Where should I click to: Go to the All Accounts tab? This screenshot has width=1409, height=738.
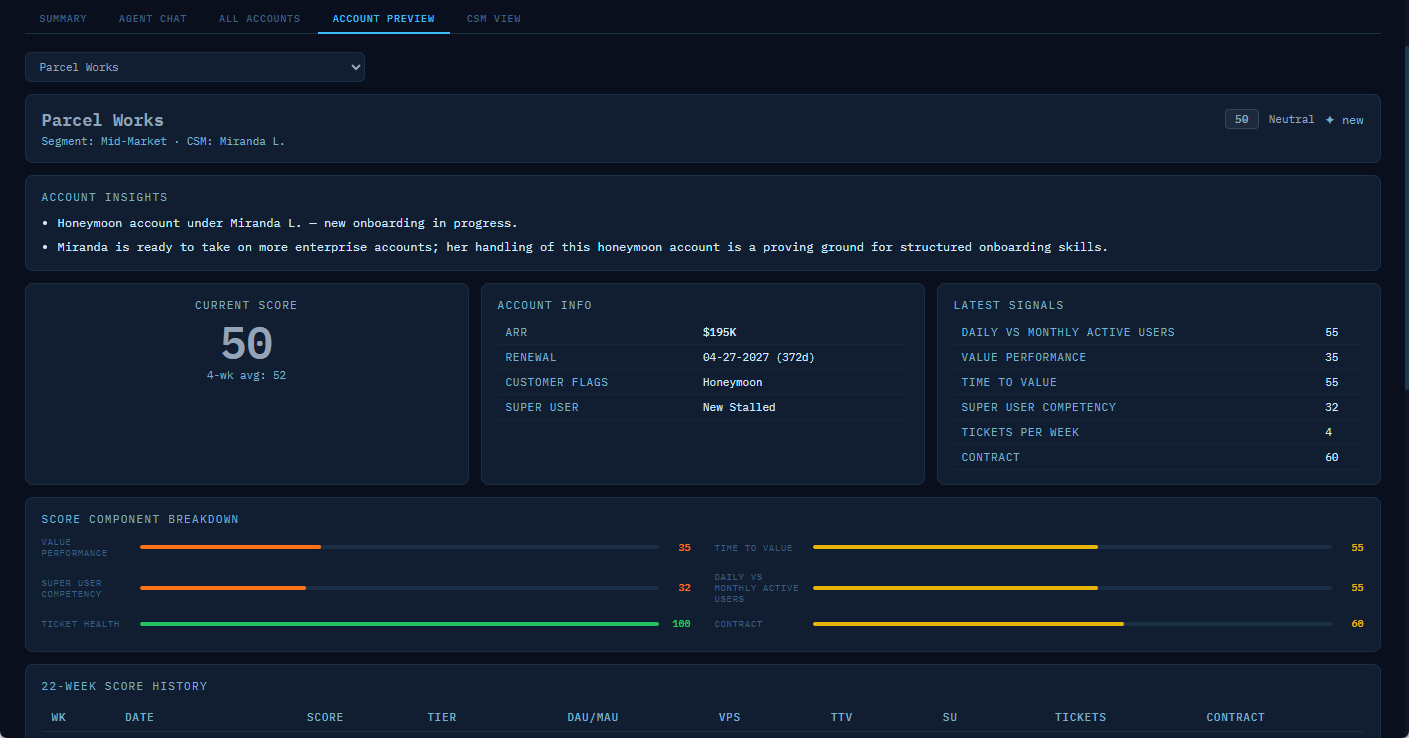pos(259,19)
